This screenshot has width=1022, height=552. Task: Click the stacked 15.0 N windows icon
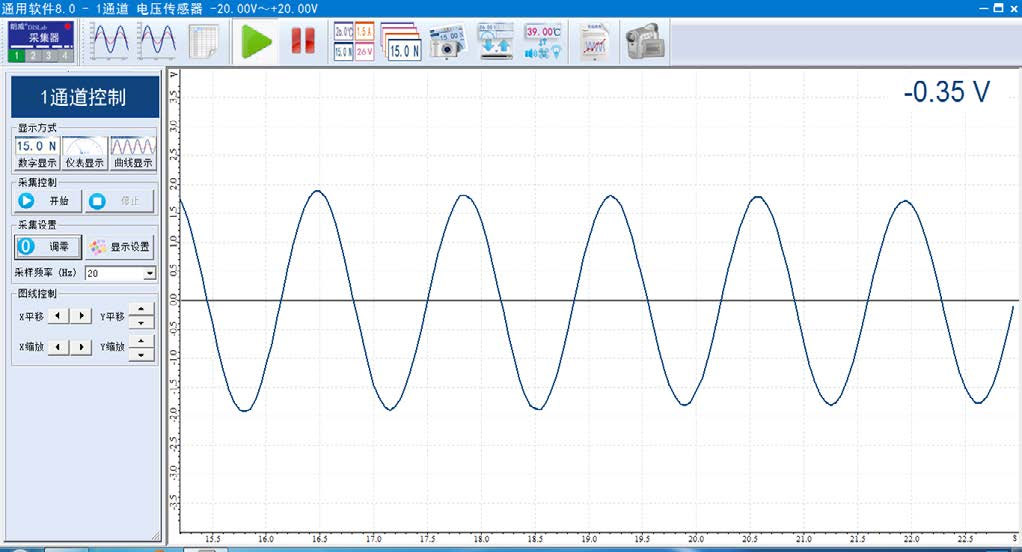401,41
